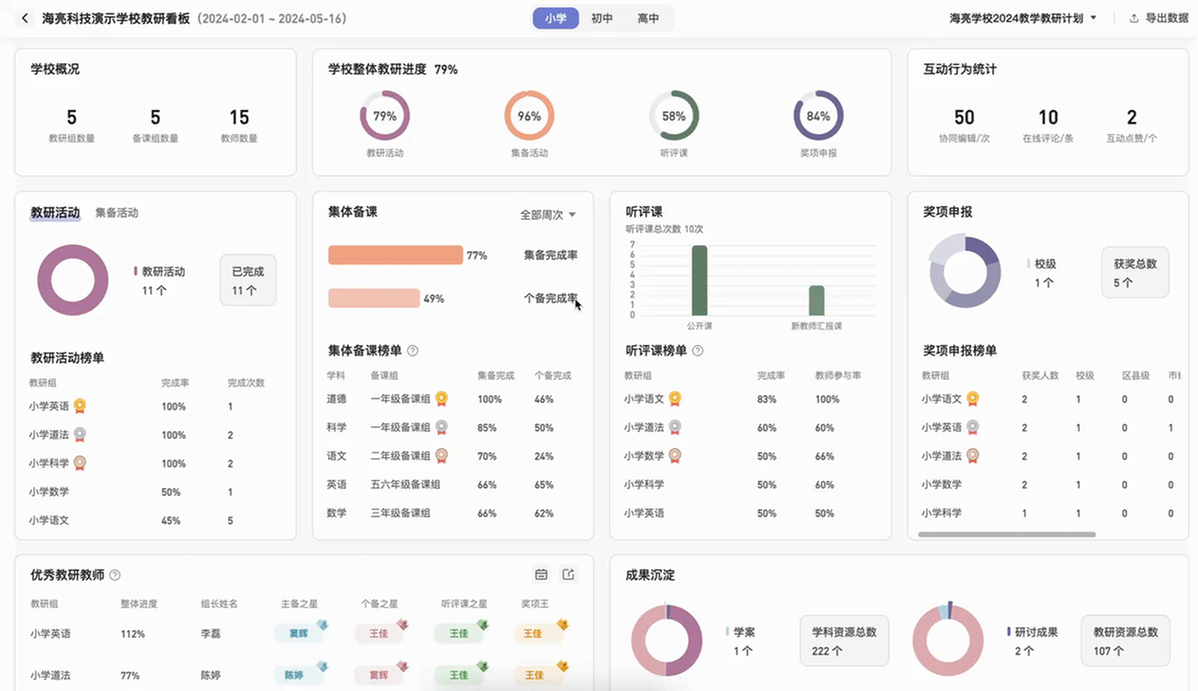Image resolution: width=1198 pixels, height=691 pixels.
Task: Click the 77% 集备完成率 progress bar
Action: click(395, 255)
